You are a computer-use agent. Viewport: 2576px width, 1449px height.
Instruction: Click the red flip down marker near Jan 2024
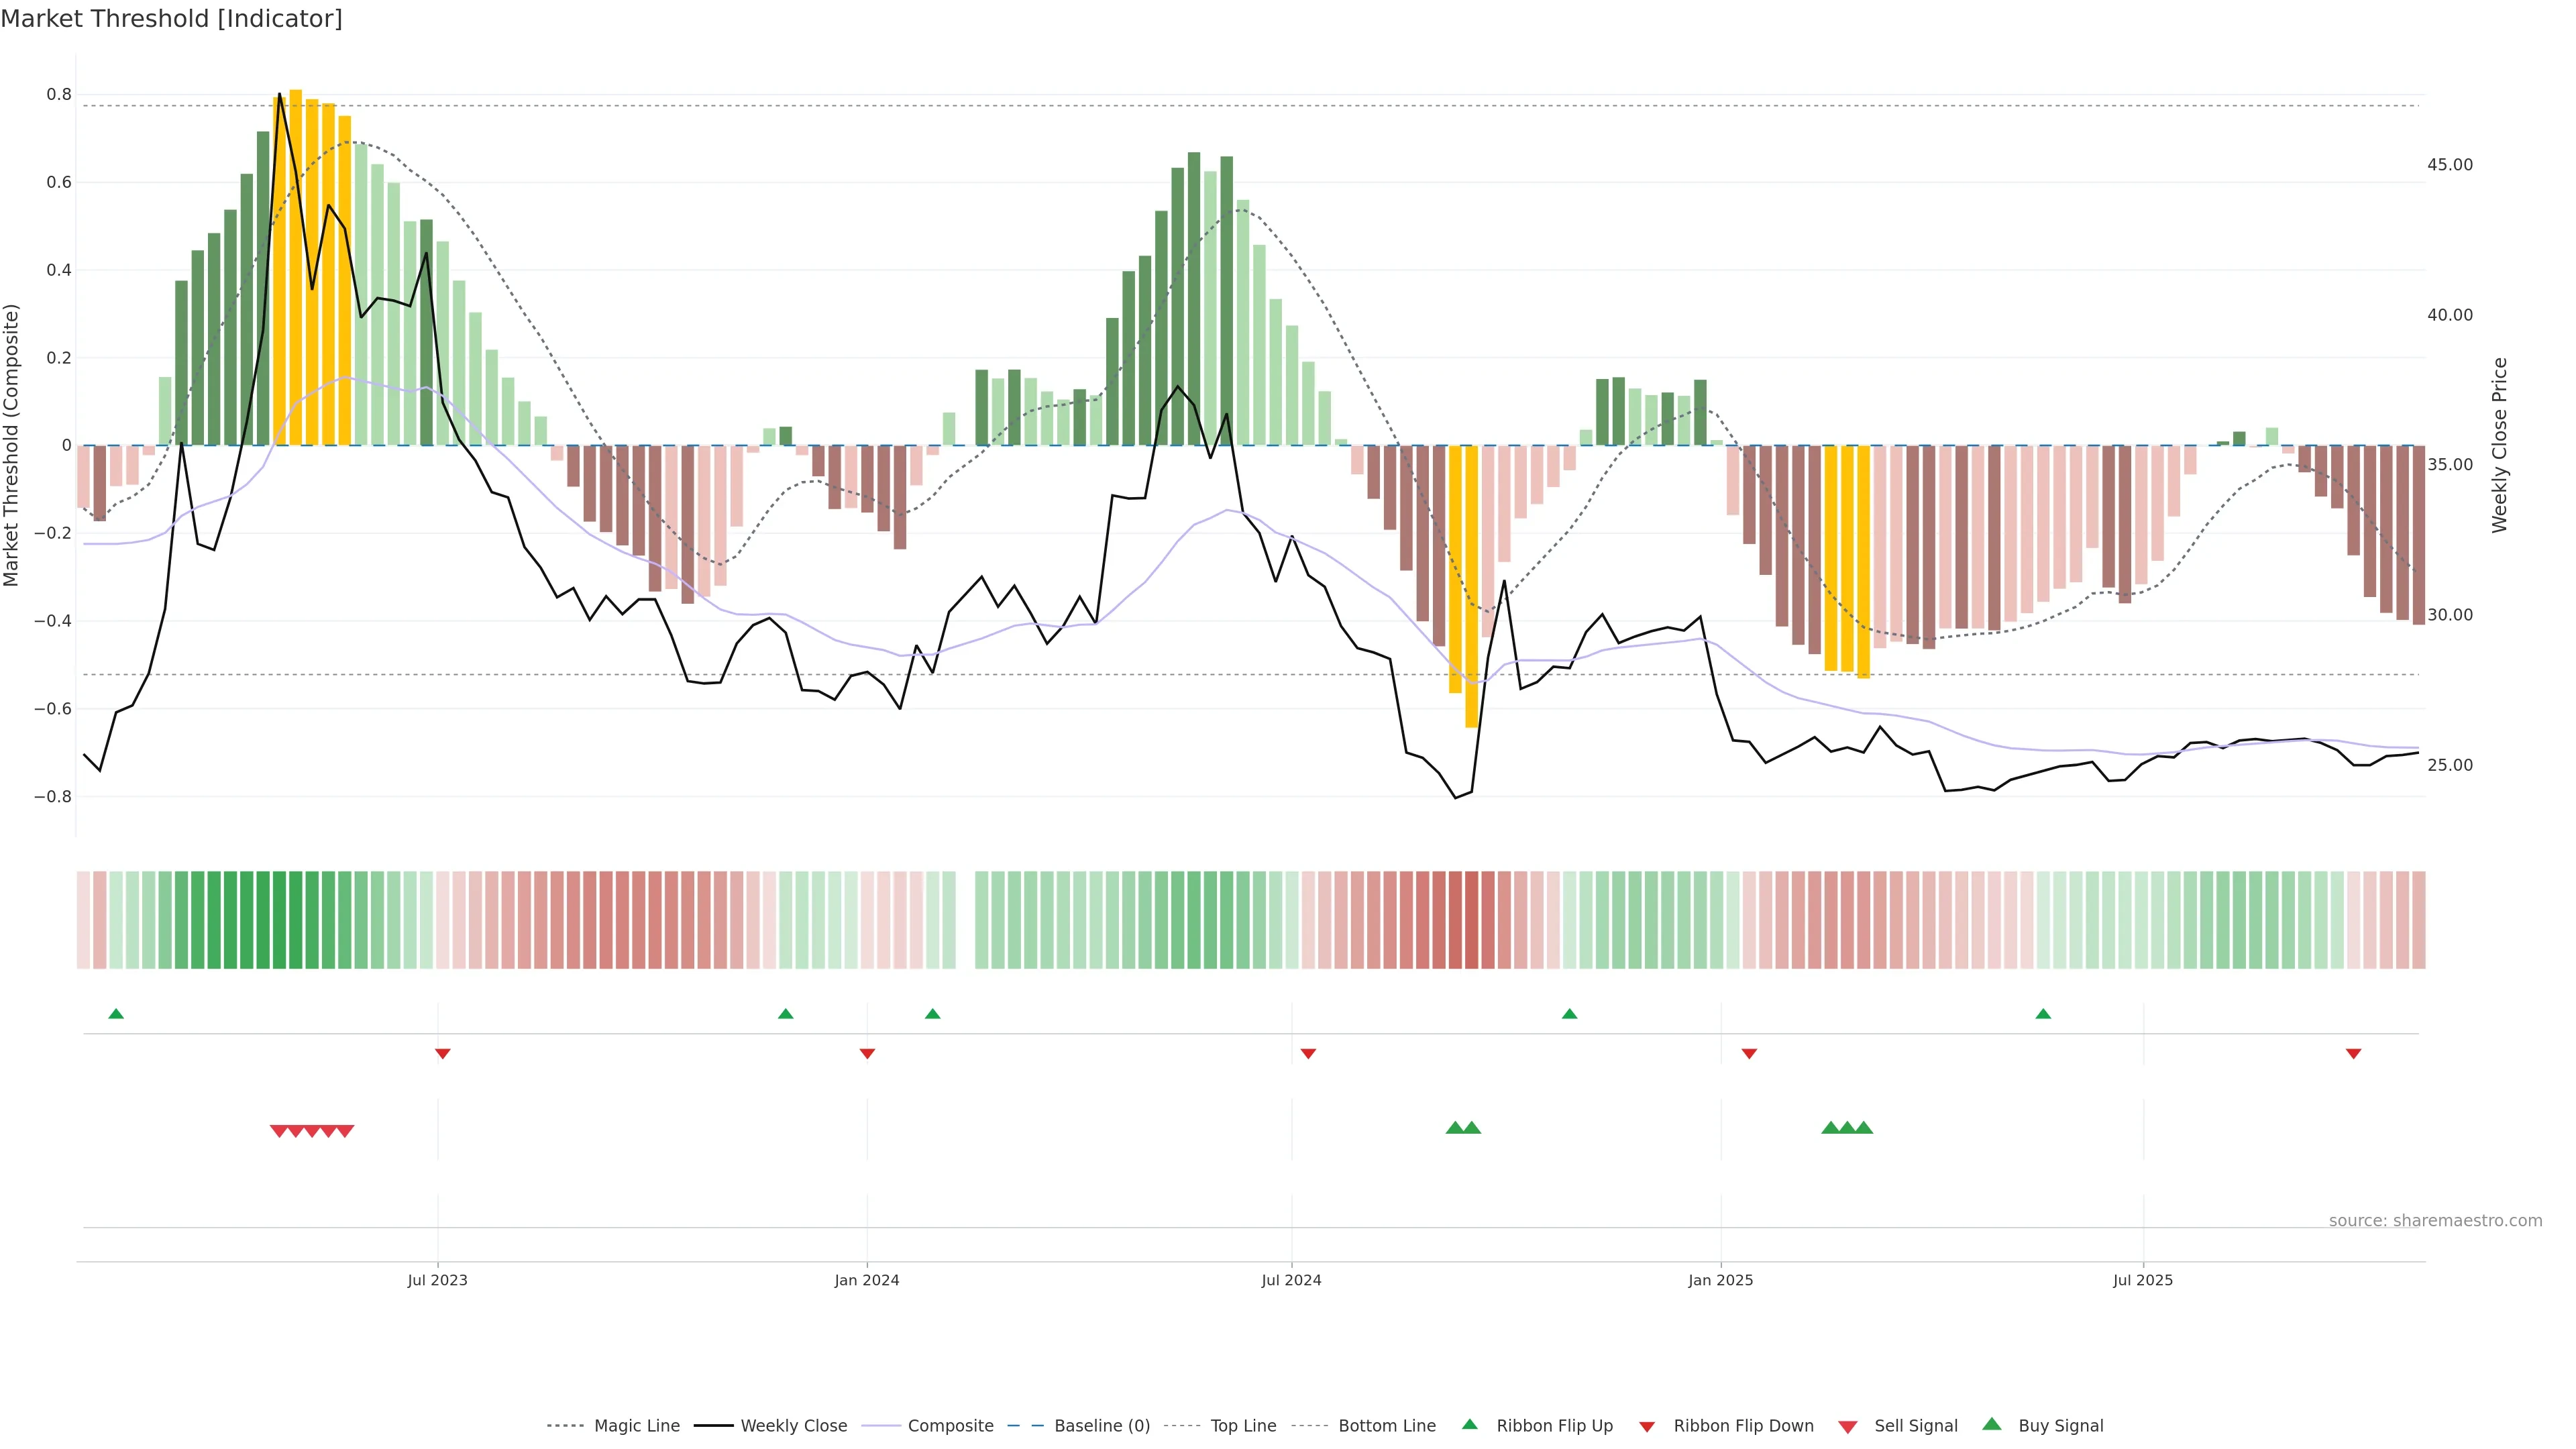pos(867,1054)
